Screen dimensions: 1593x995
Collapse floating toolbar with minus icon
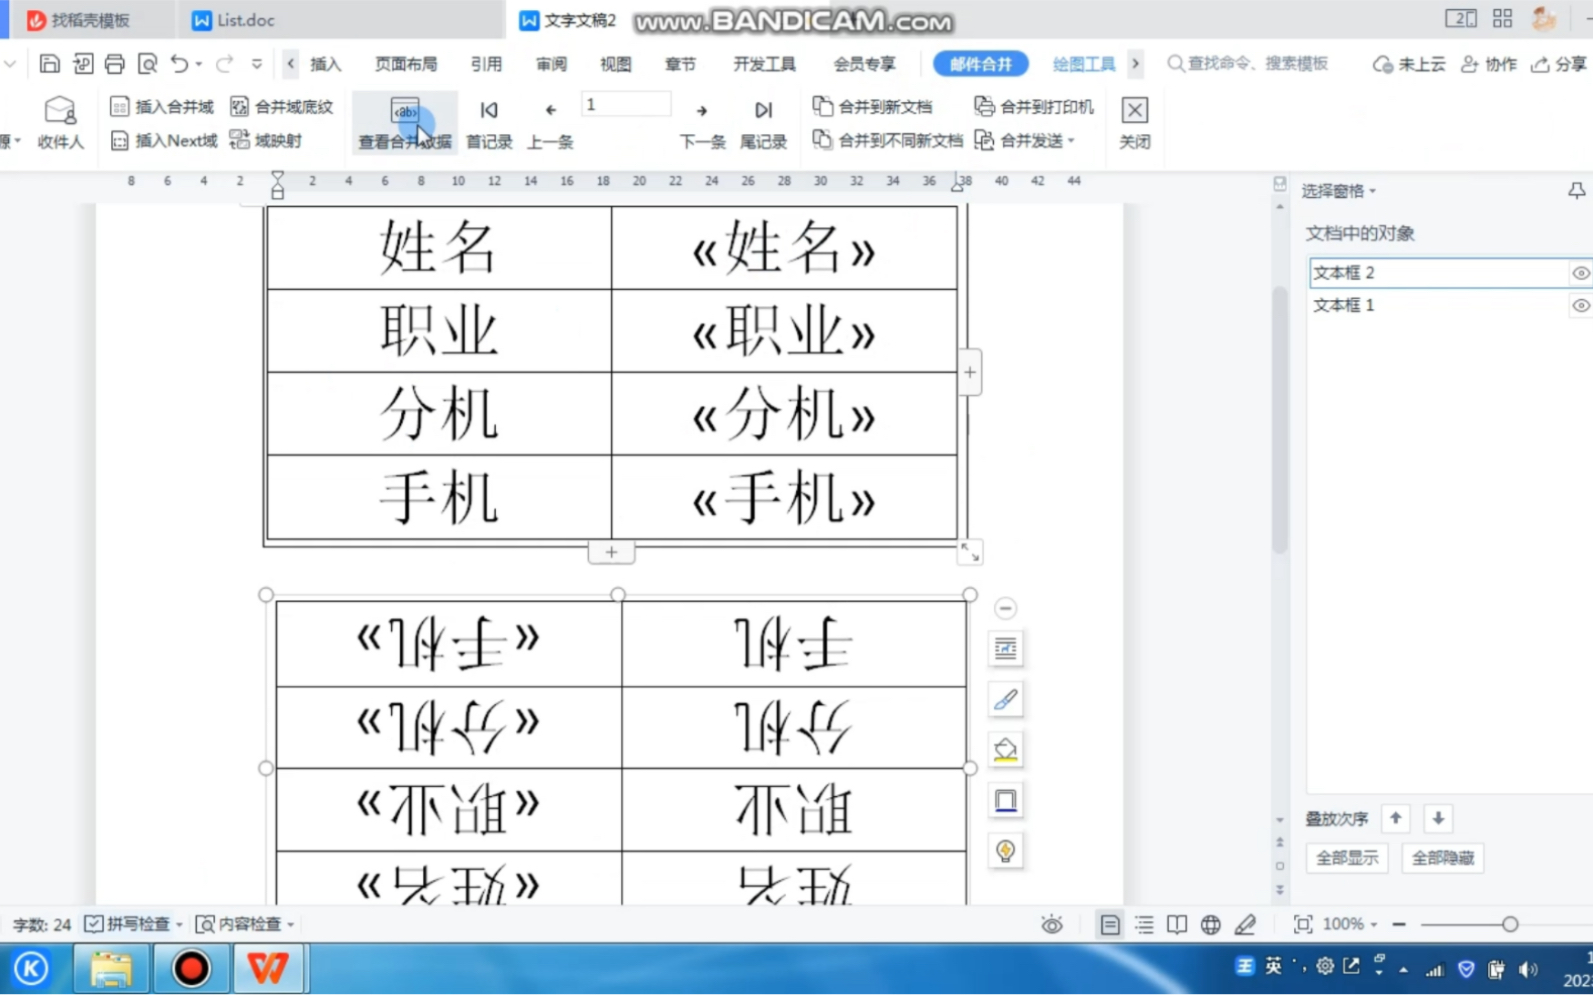click(1006, 608)
